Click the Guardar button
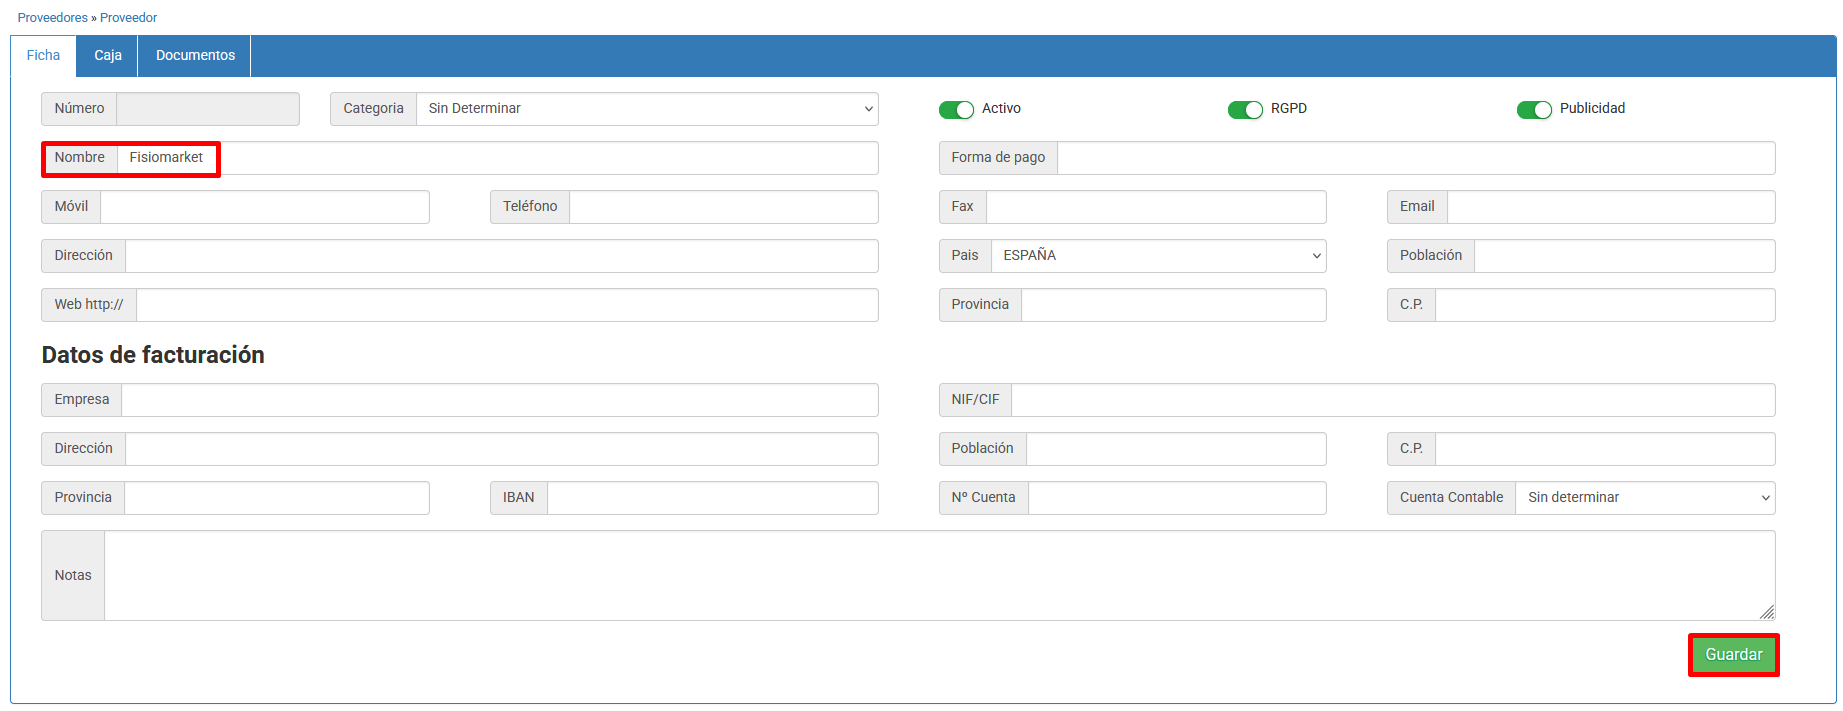This screenshot has width=1843, height=711. point(1733,655)
